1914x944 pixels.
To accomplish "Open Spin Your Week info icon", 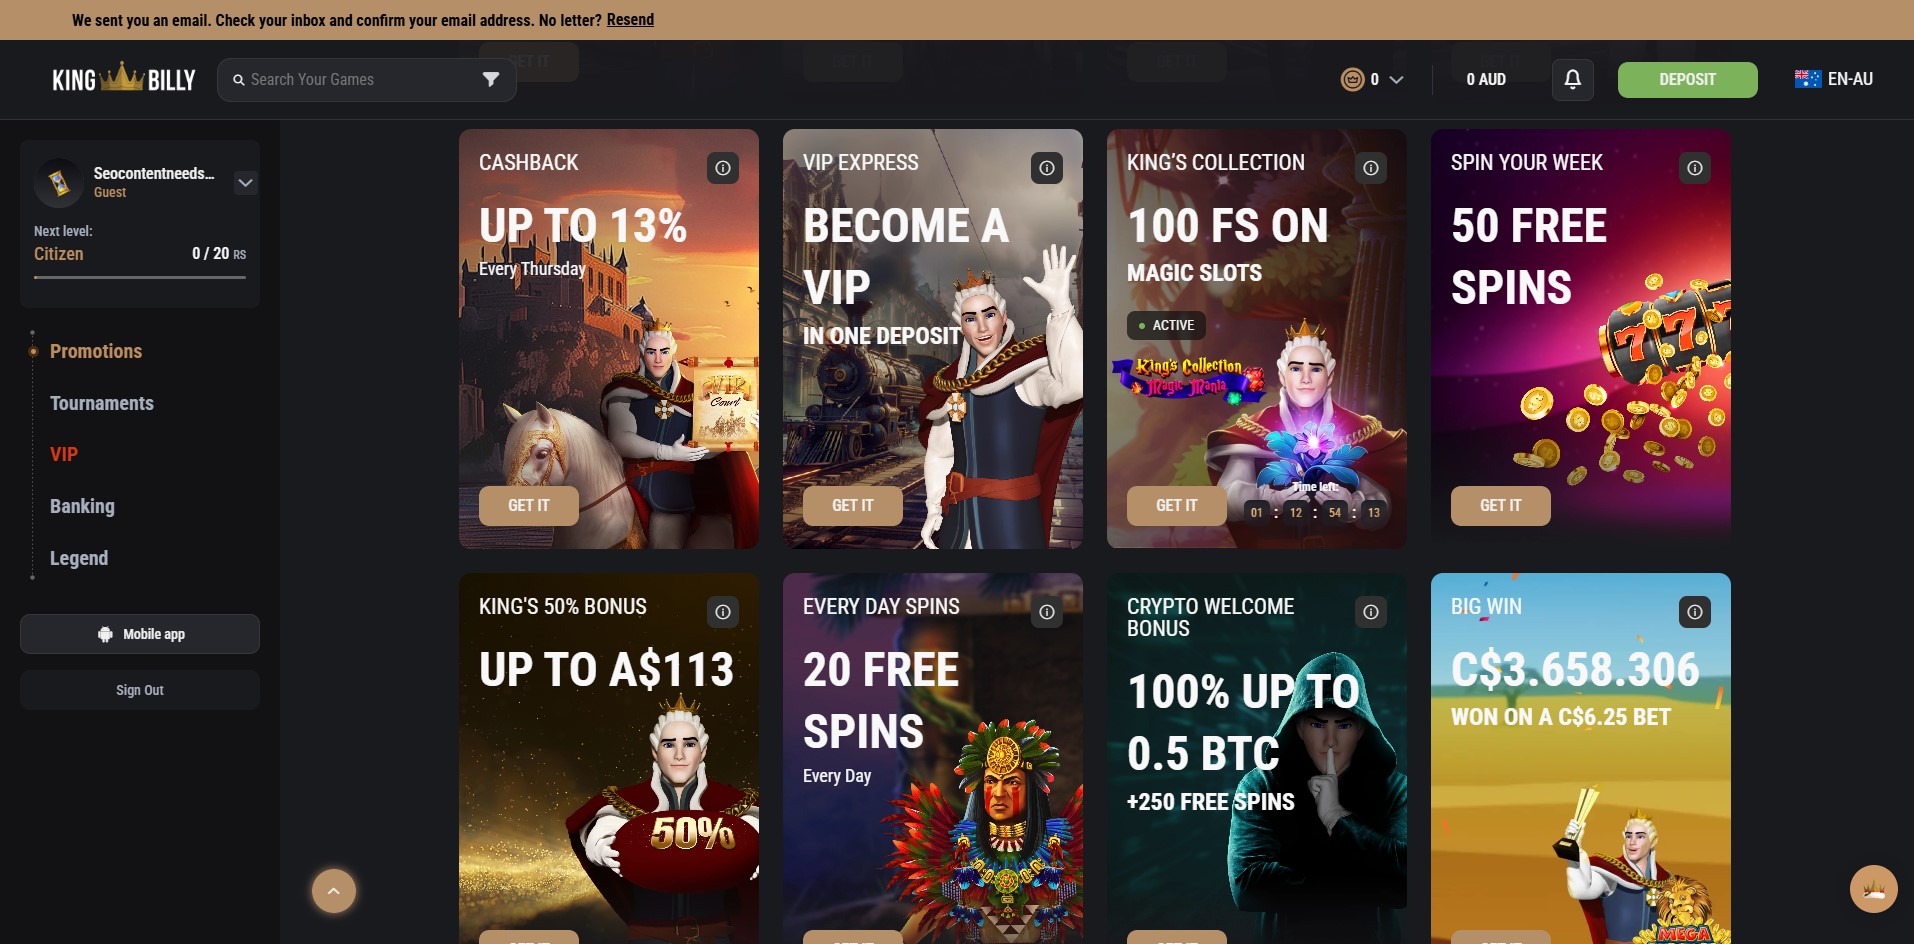I will tap(1695, 168).
